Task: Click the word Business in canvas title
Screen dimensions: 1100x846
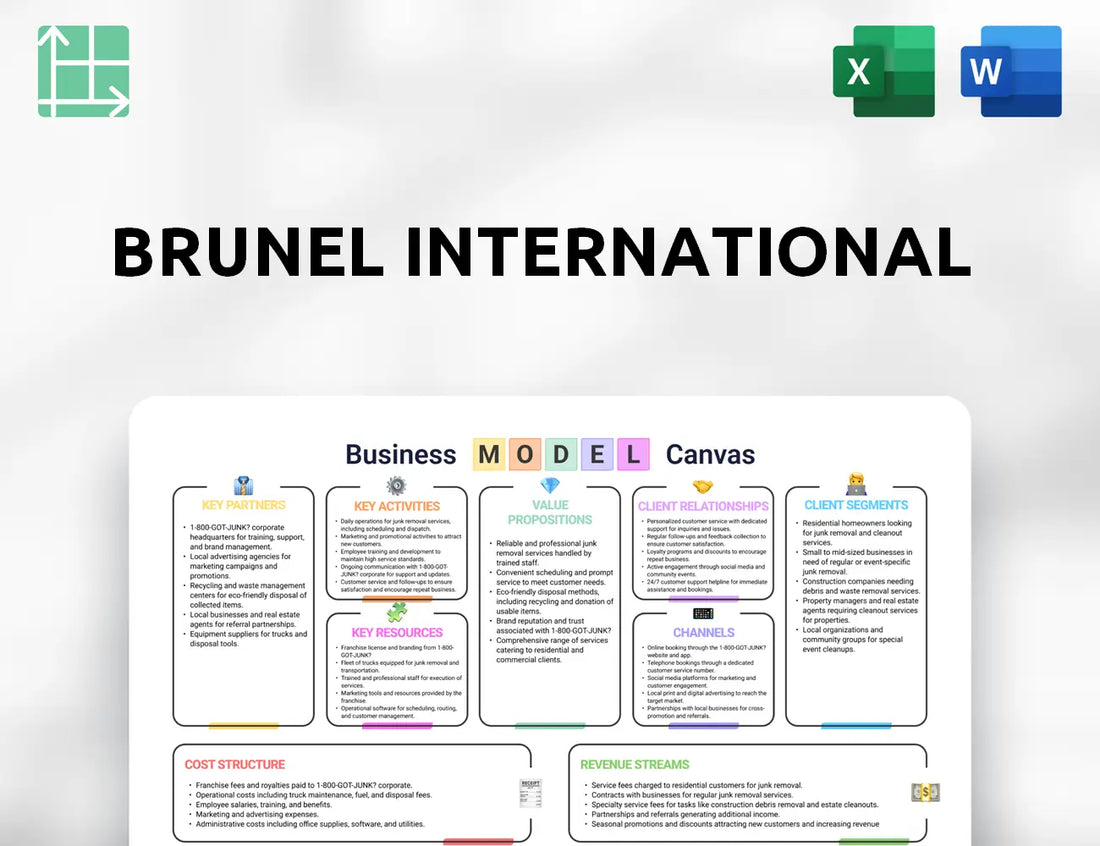Action: [401, 455]
